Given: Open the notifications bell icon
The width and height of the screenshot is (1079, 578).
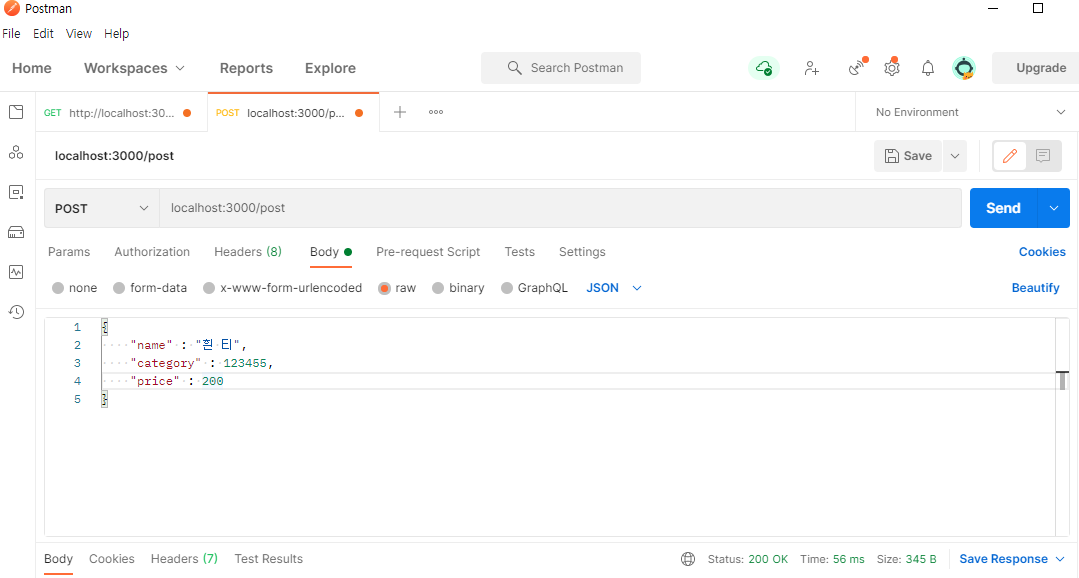Looking at the screenshot, I should pyautogui.click(x=928, y=68).
